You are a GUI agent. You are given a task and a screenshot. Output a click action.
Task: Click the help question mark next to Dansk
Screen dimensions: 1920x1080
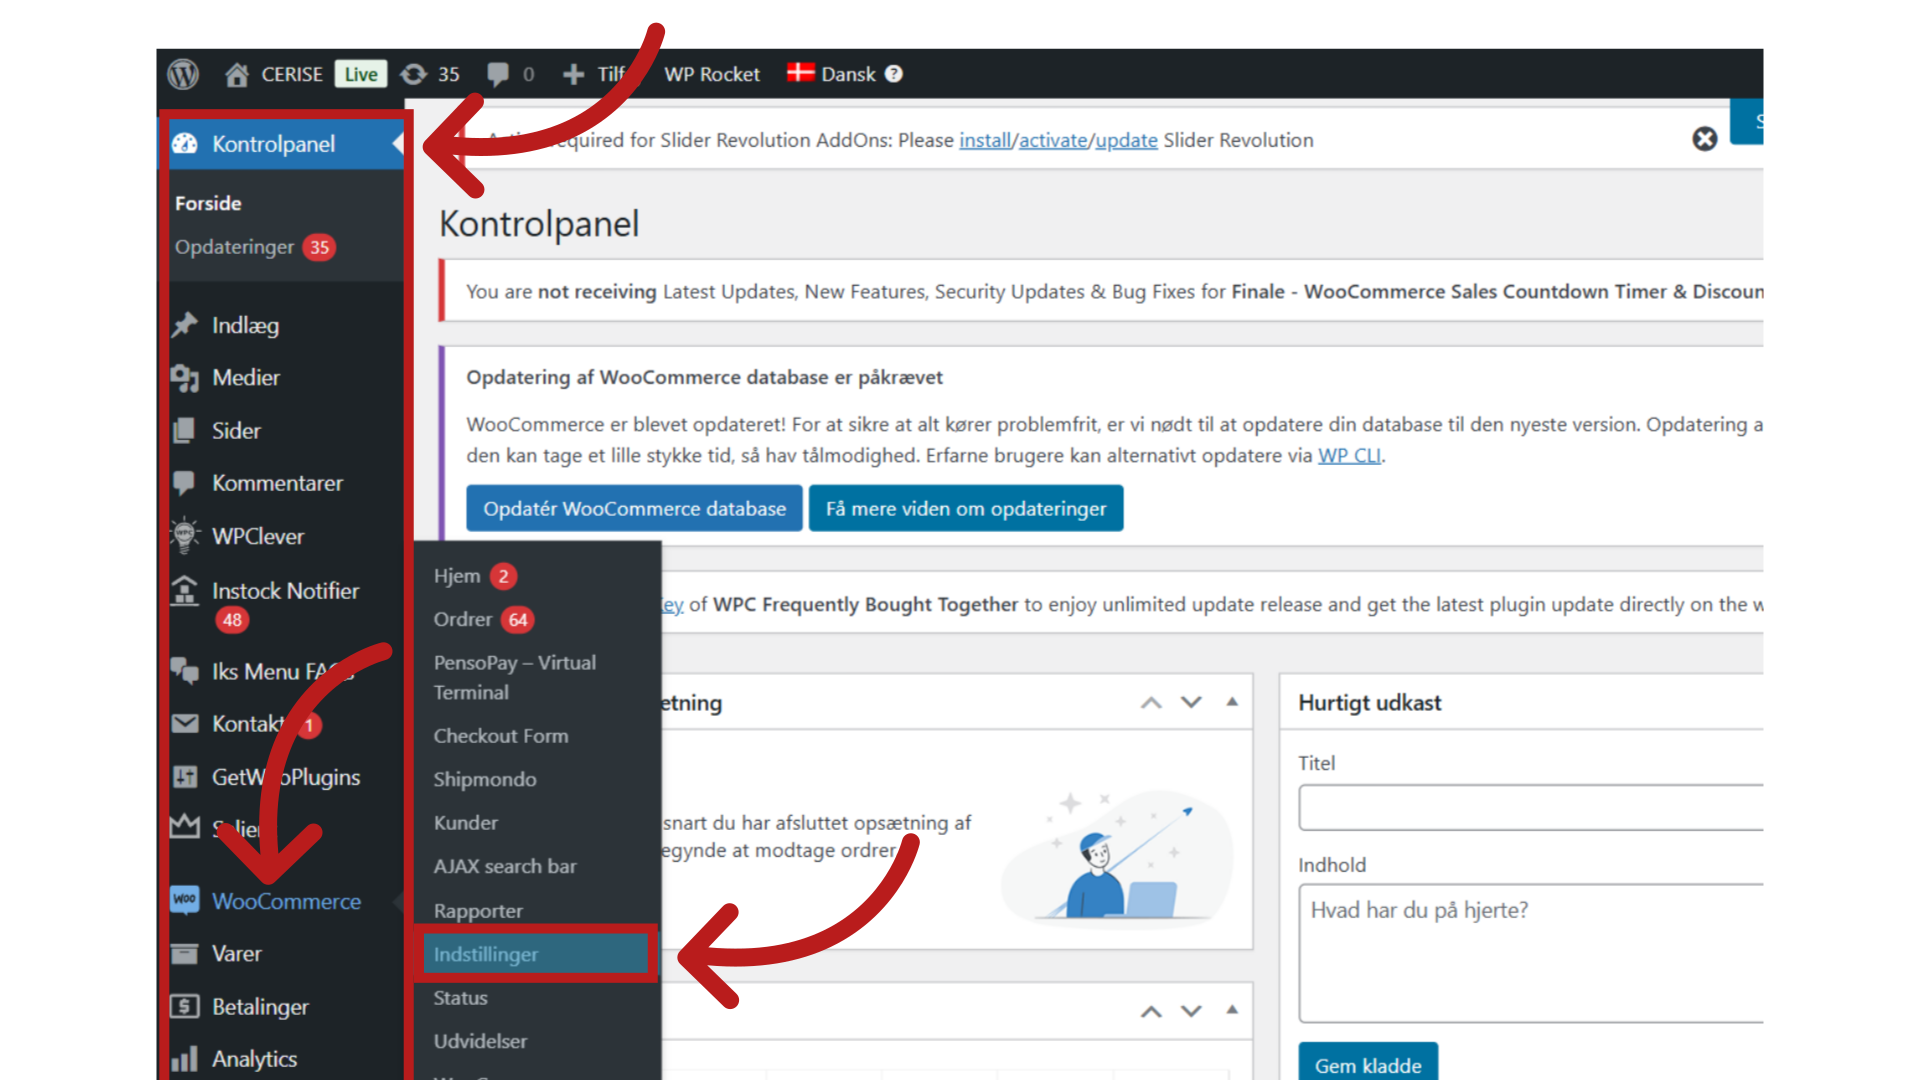[x=894, y=74]
